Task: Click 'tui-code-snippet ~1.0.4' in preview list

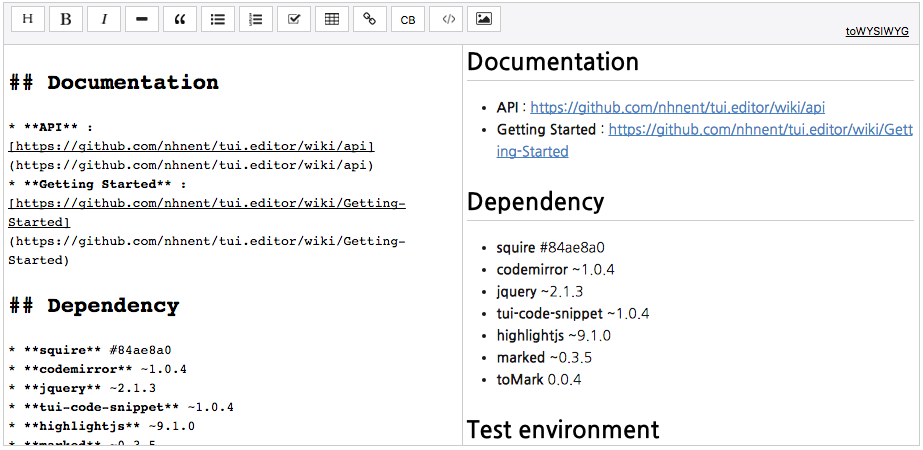Action: point(573,313)
